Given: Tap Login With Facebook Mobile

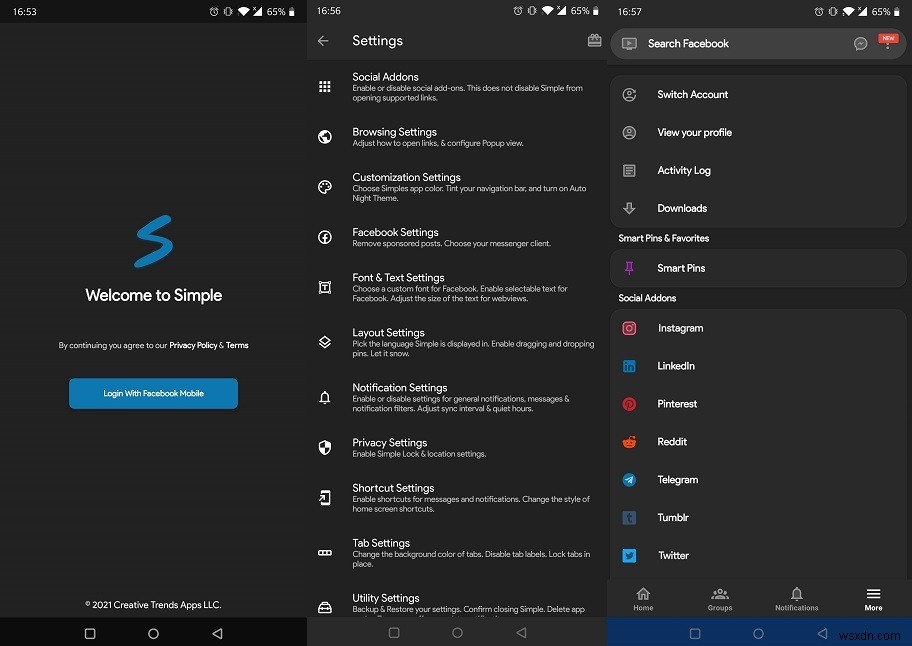Looking at the screenshot, I should [x=153, y=393].
